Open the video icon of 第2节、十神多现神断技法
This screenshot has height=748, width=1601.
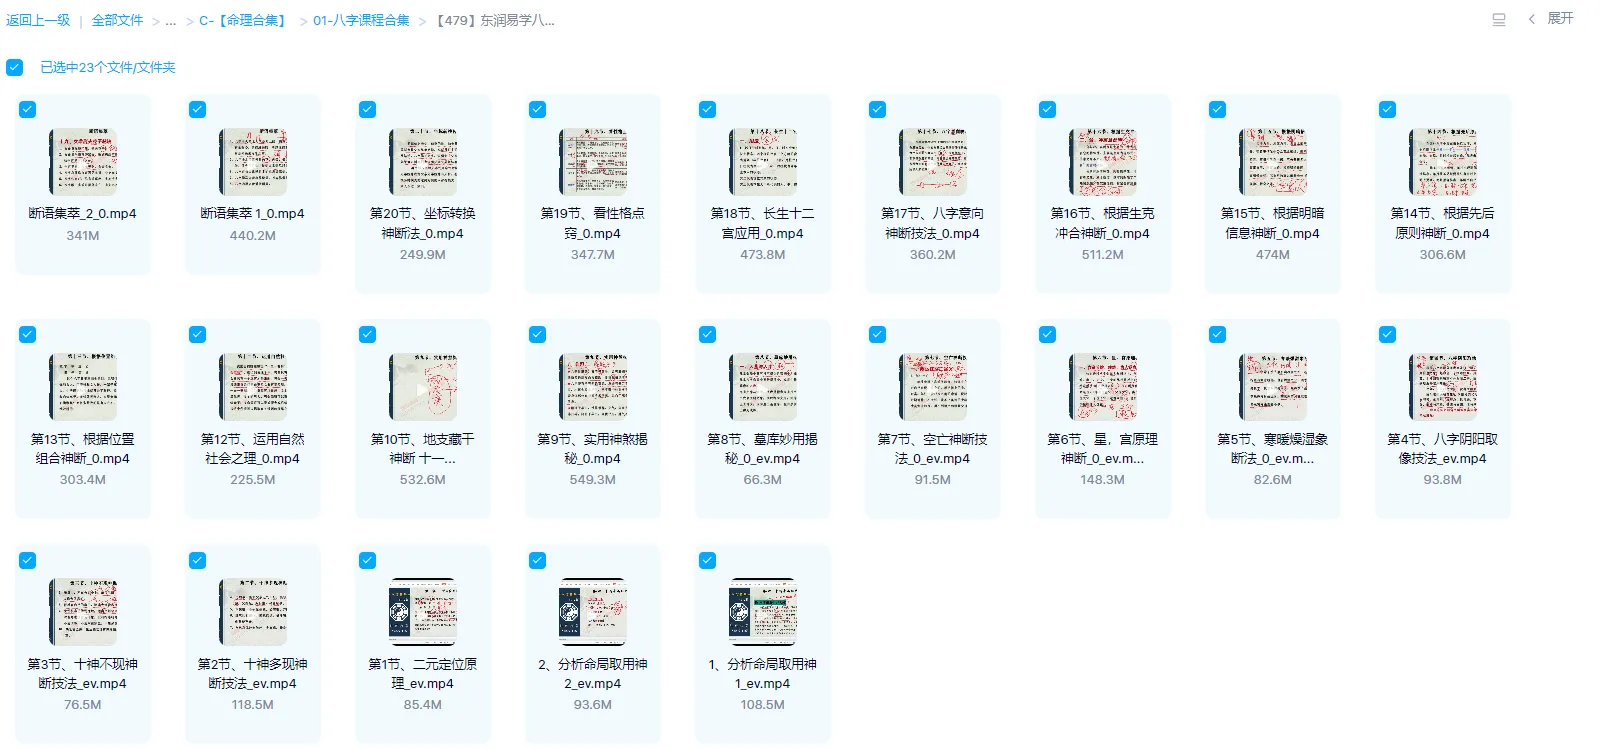[x=253, y=611]
